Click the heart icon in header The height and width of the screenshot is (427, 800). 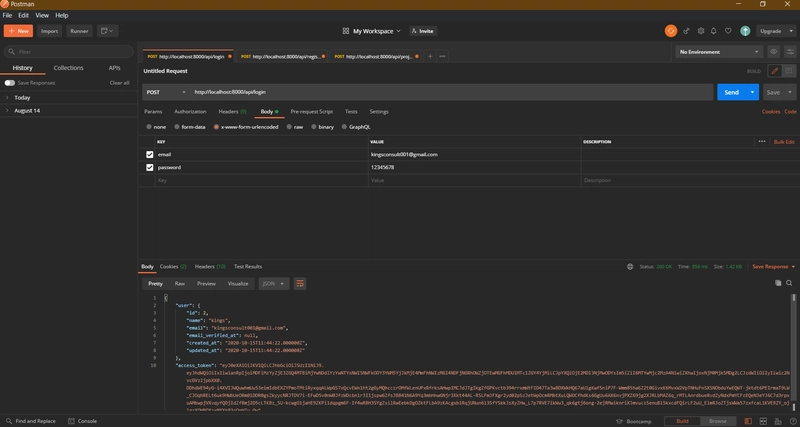[728, 31]
